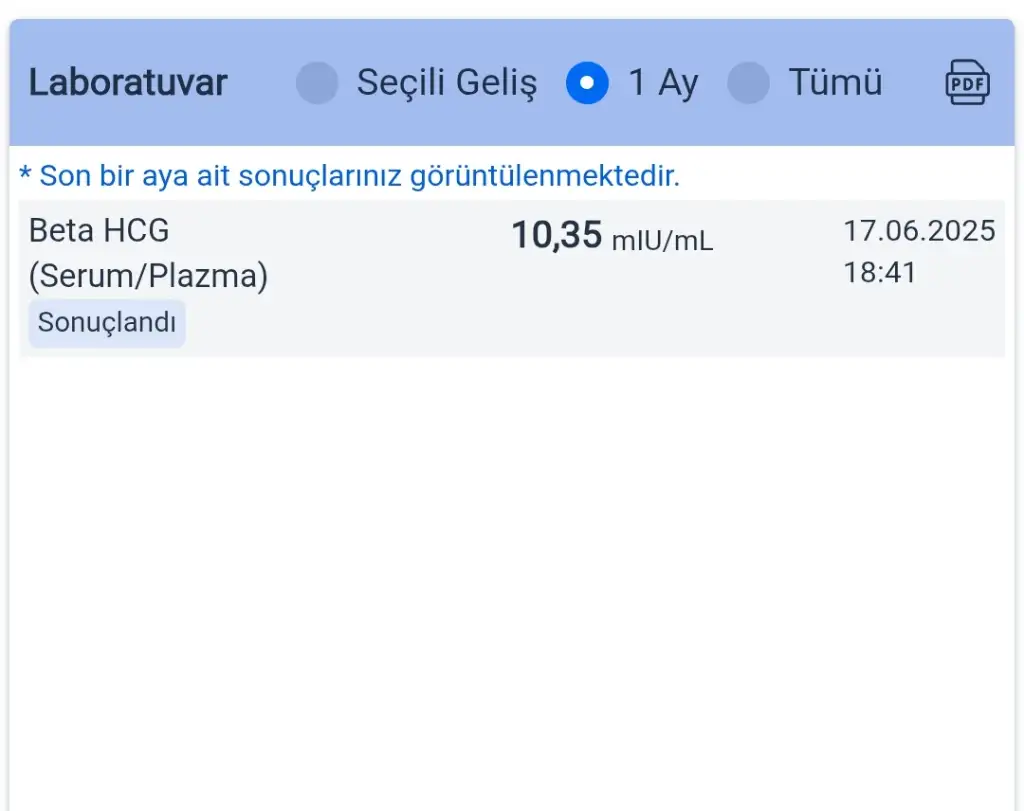Click the "Laboratuvar" panel title
The image size is (1024, 811).
click(x=128, y=83)
